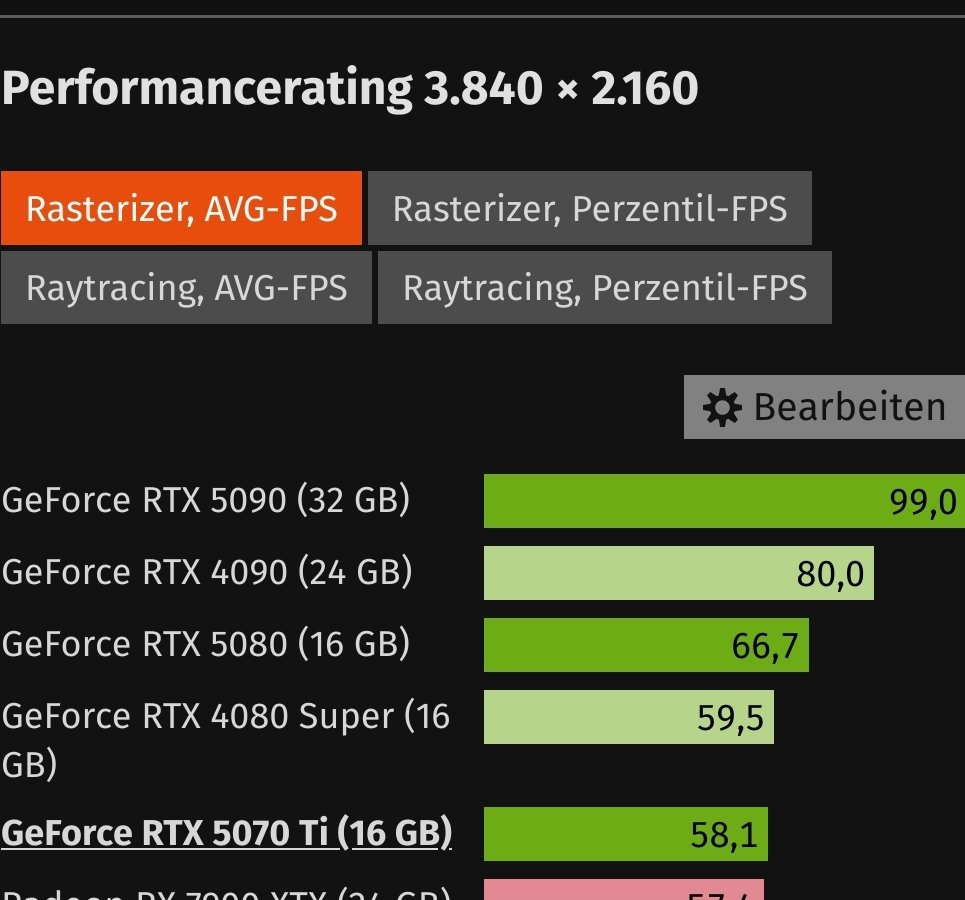Click the gear icon beside Bearbeiten
This screenshot has width=965, height=900.
click(x=721, y=408)
